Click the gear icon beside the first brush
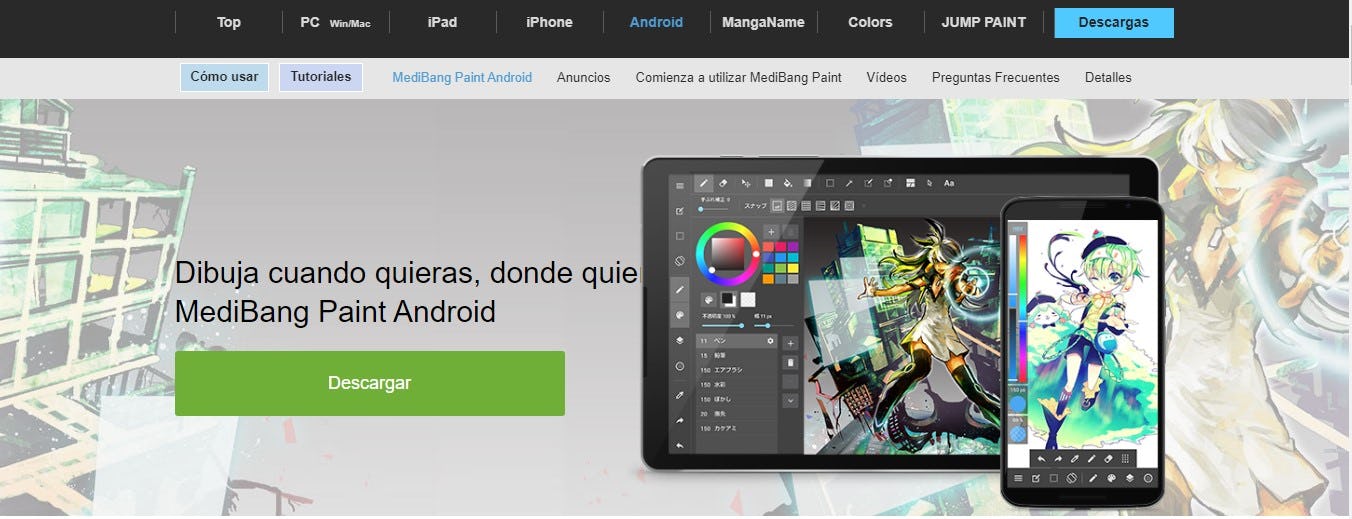This screenshot has width=1352, height=519. 770,341
